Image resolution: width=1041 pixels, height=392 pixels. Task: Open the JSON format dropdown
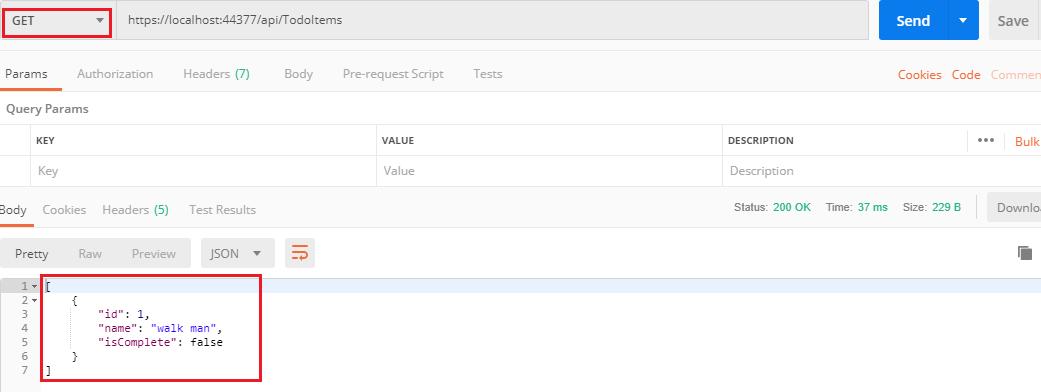coord(238,253)
